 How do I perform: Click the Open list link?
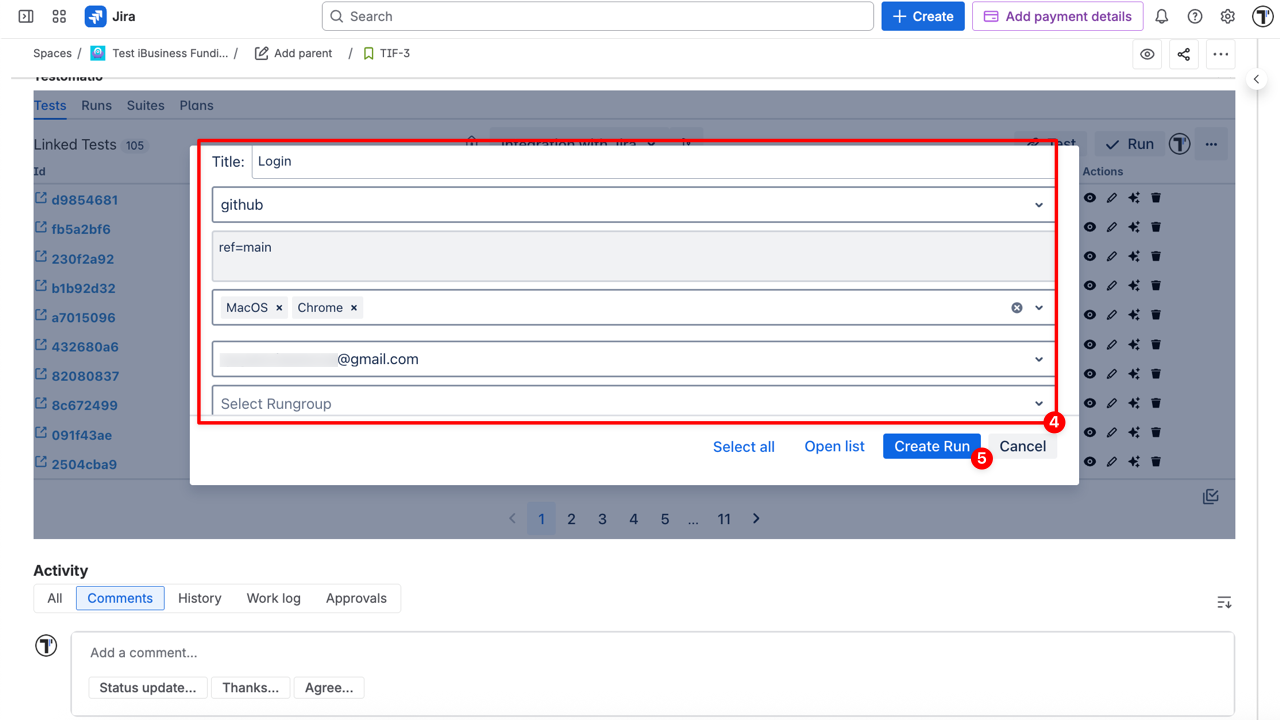834,446
